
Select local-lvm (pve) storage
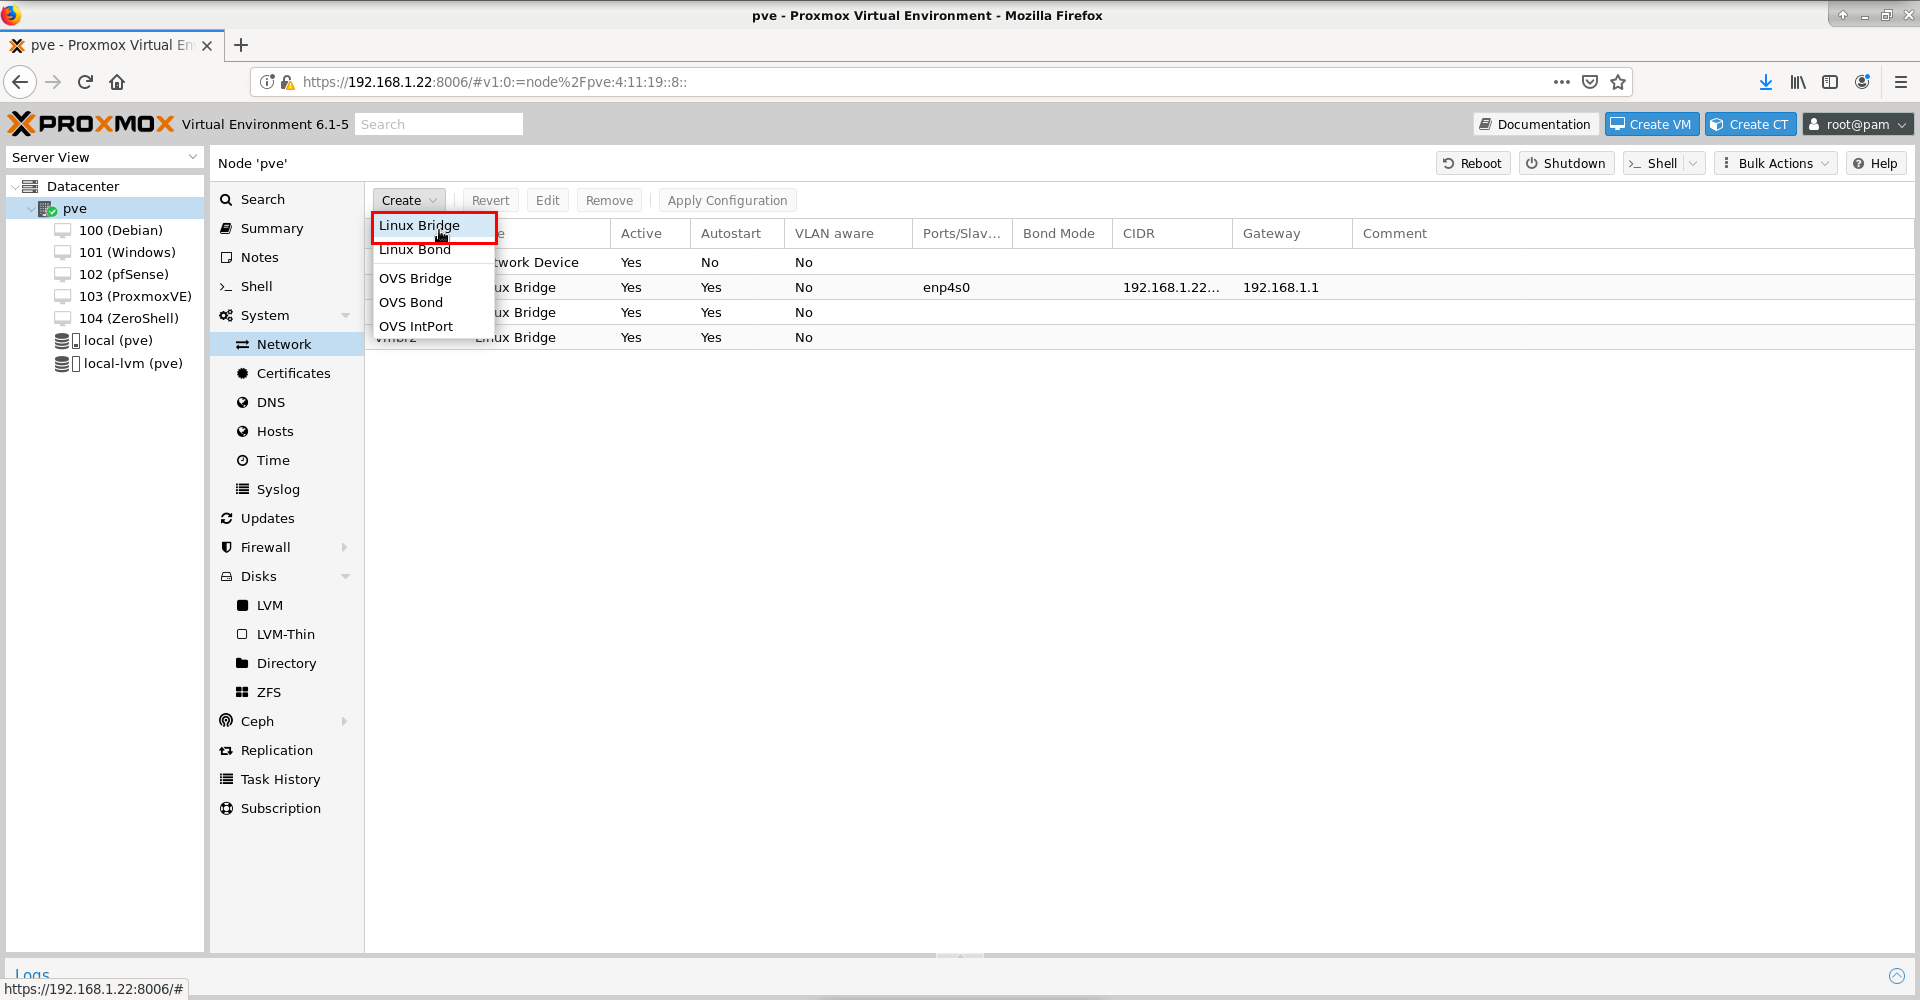click(x=132, y=364)
